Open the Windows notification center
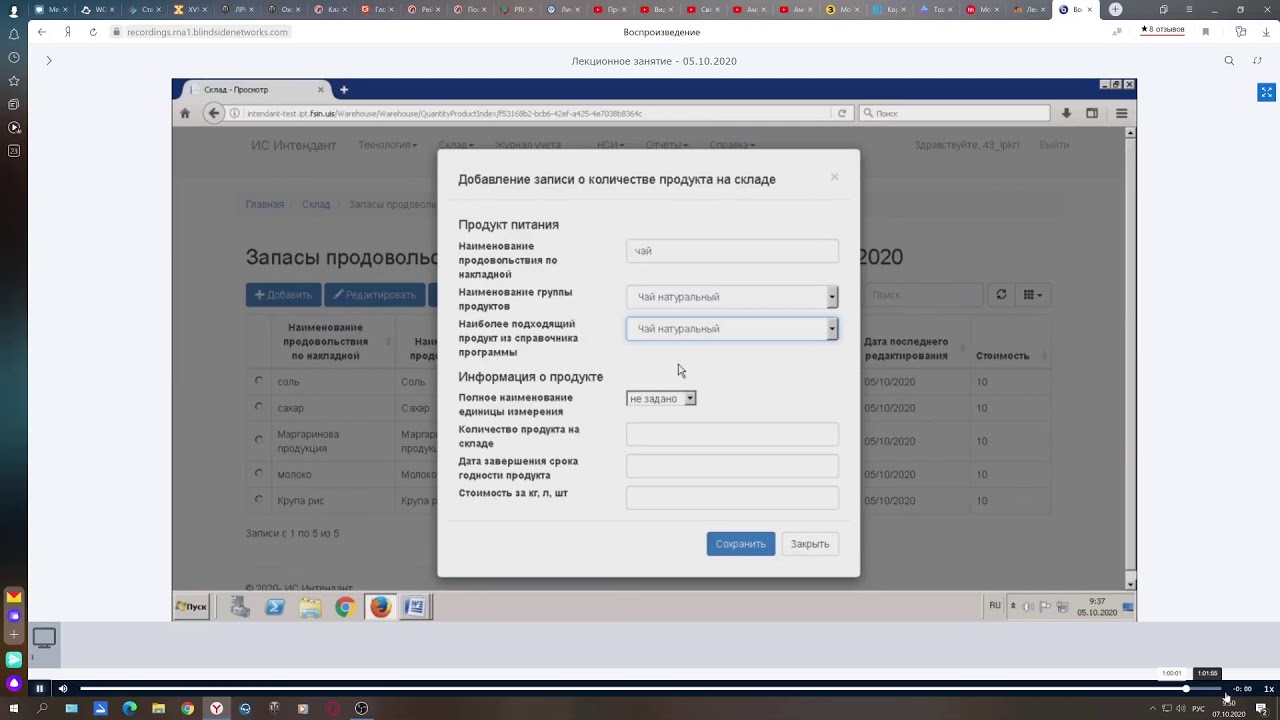 point(1262,709)
